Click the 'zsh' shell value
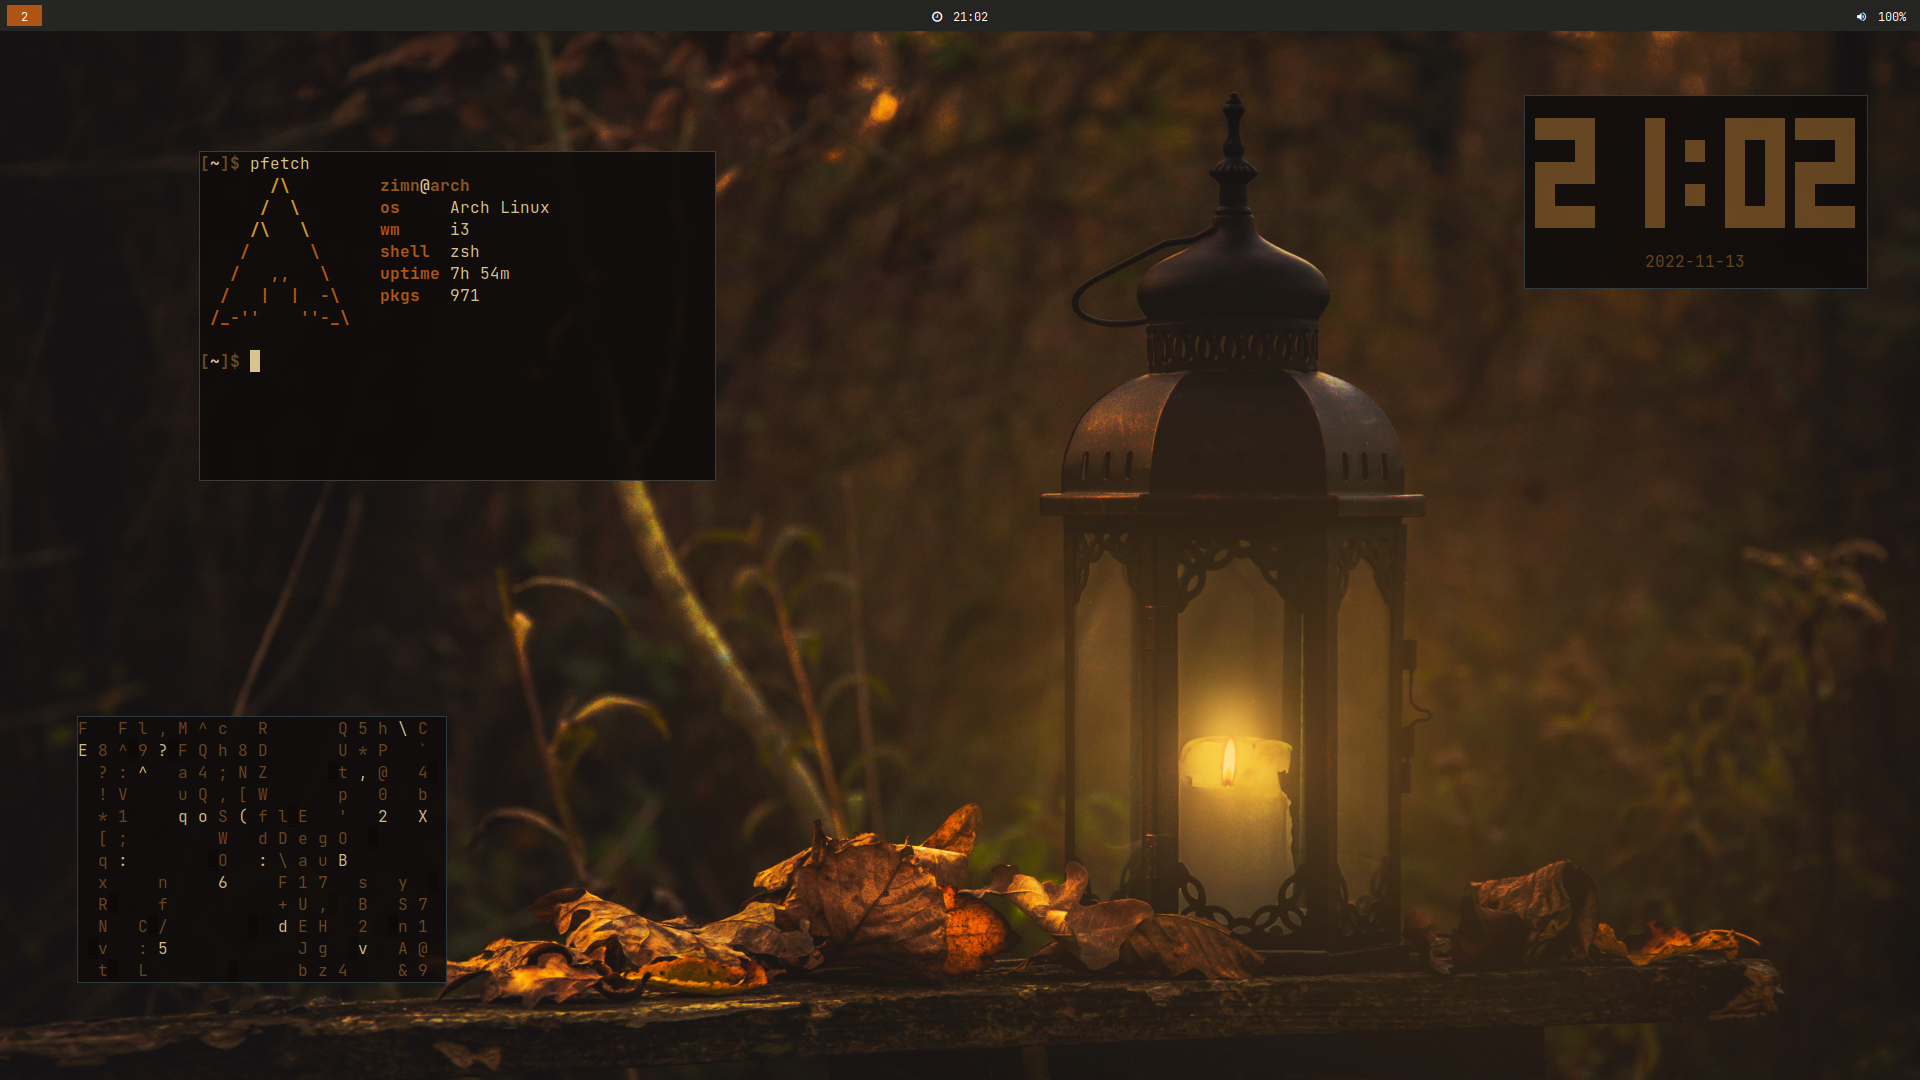1920x1080 pixels. tap(464, 252)
